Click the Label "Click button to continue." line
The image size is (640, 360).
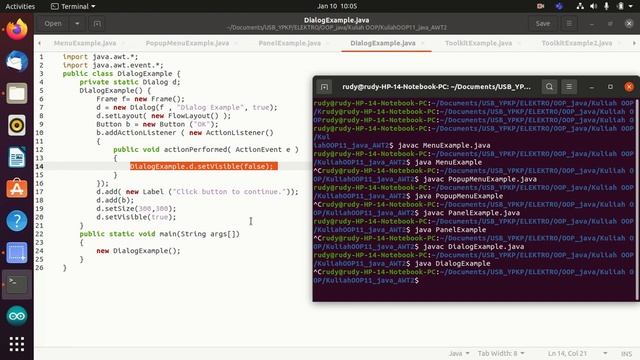pyautogui.click(x=197, y=191)
